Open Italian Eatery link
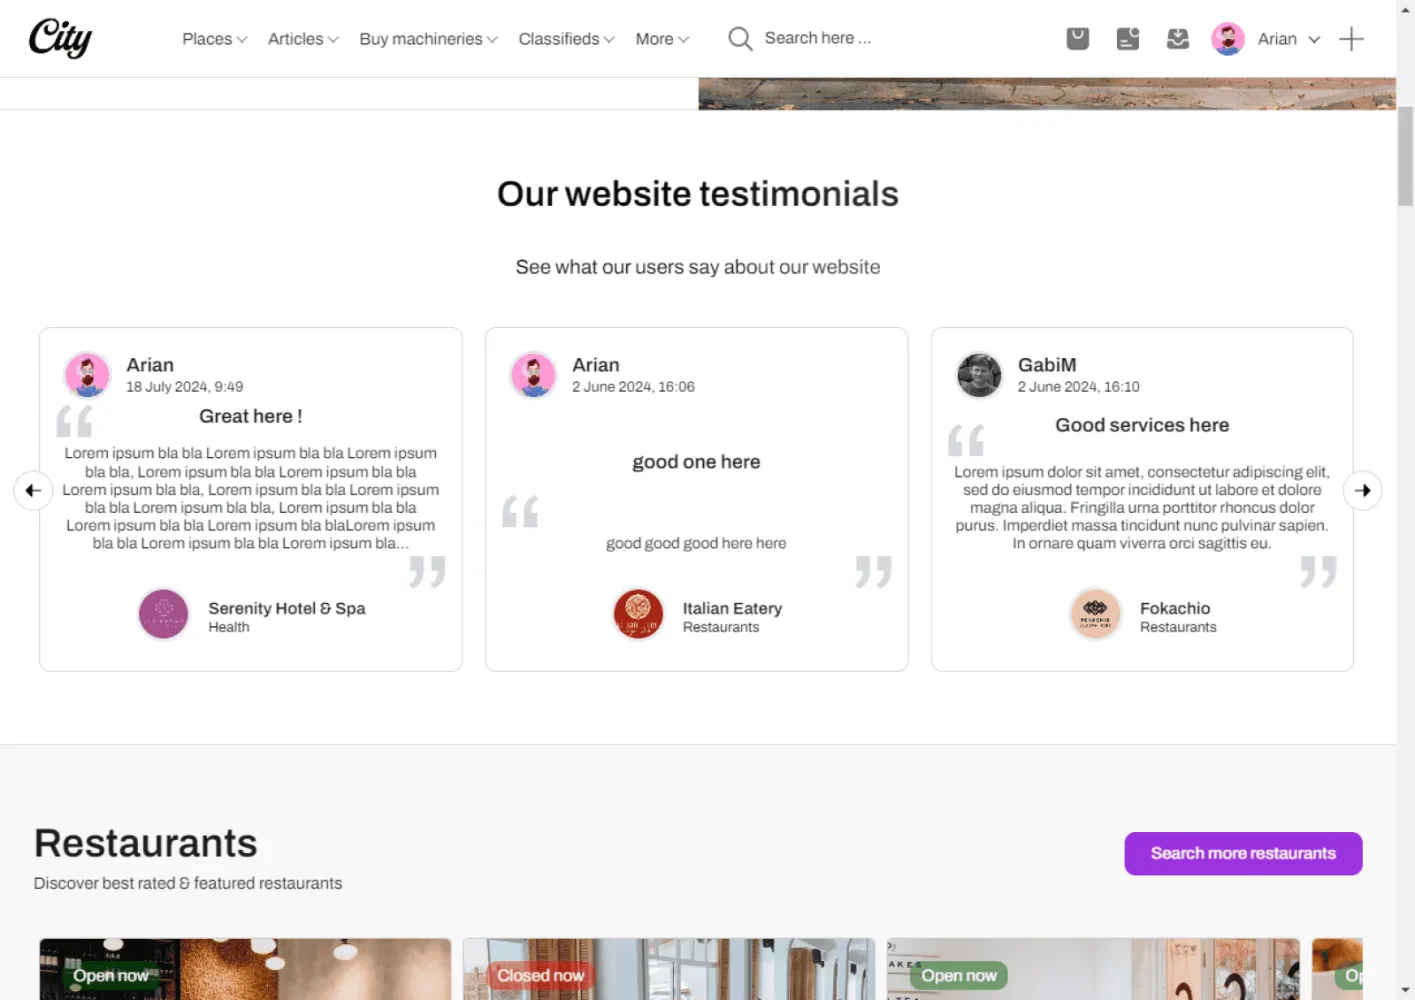The width and height of the screenshot is (1415, 1000). pyautogui.click(x=732, y=608)
